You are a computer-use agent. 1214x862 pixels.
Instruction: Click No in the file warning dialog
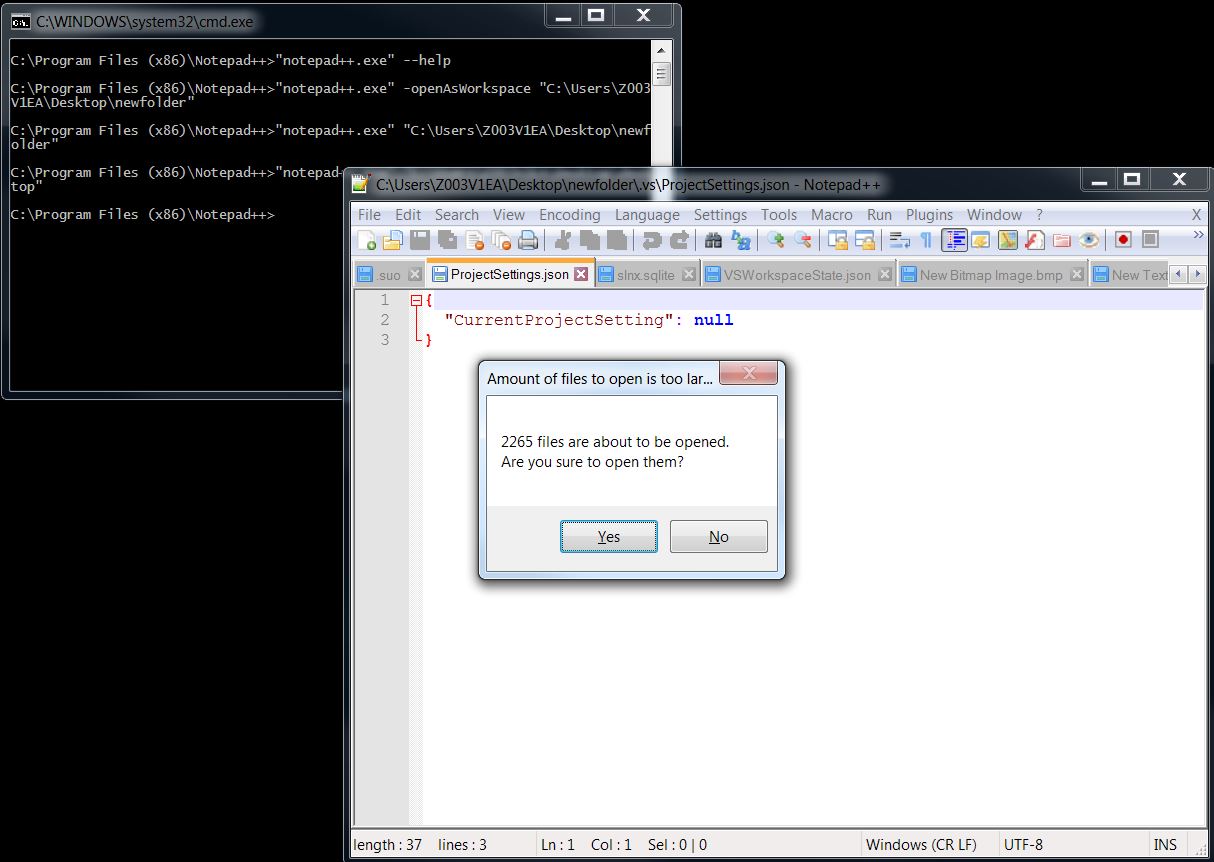[x=718, y=536]
